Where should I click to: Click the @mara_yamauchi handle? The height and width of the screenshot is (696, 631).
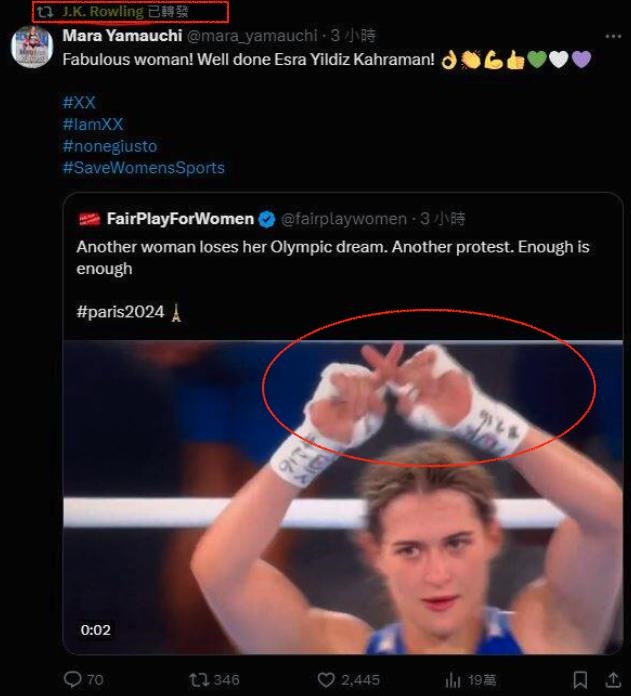pos(251,36)
